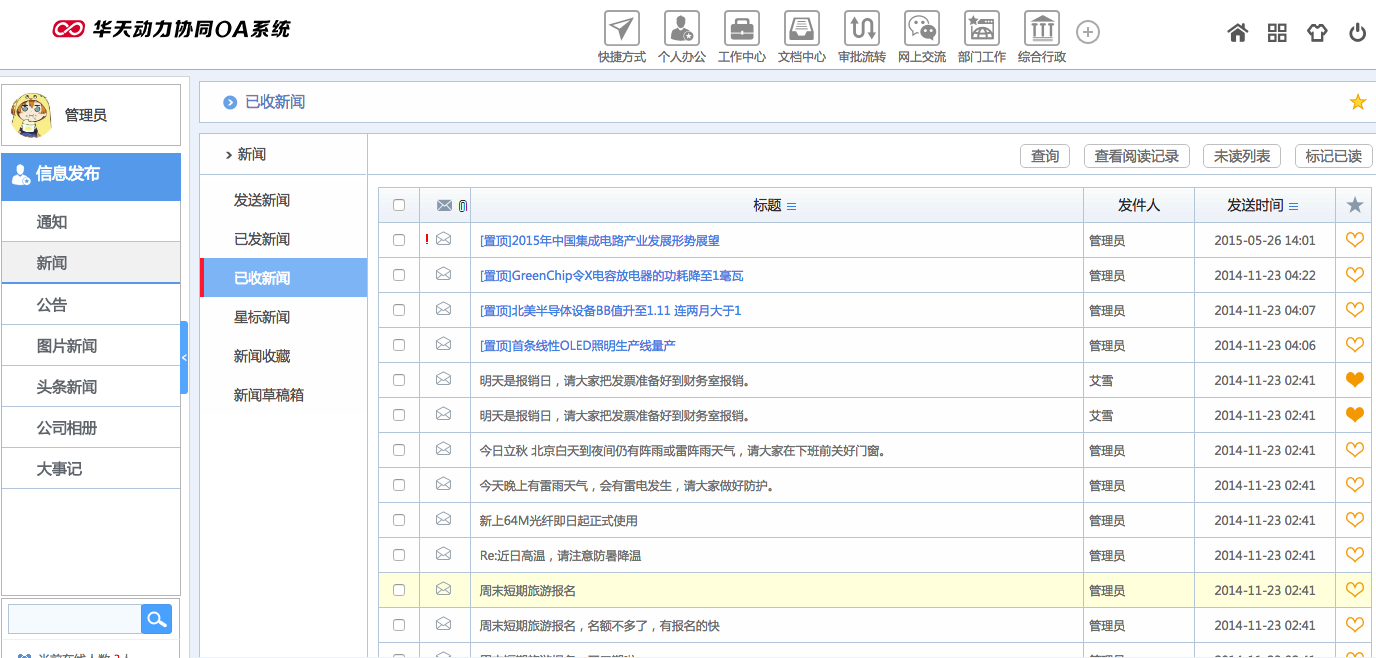1376x658 pixels.
Task: Open the 审批流转 approval flow icon
Action: pos(861,28)
